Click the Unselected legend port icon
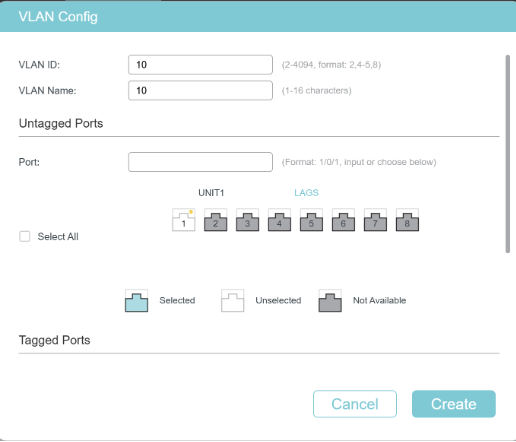This screenshot has height=442, width=516. tap(233, 301)
